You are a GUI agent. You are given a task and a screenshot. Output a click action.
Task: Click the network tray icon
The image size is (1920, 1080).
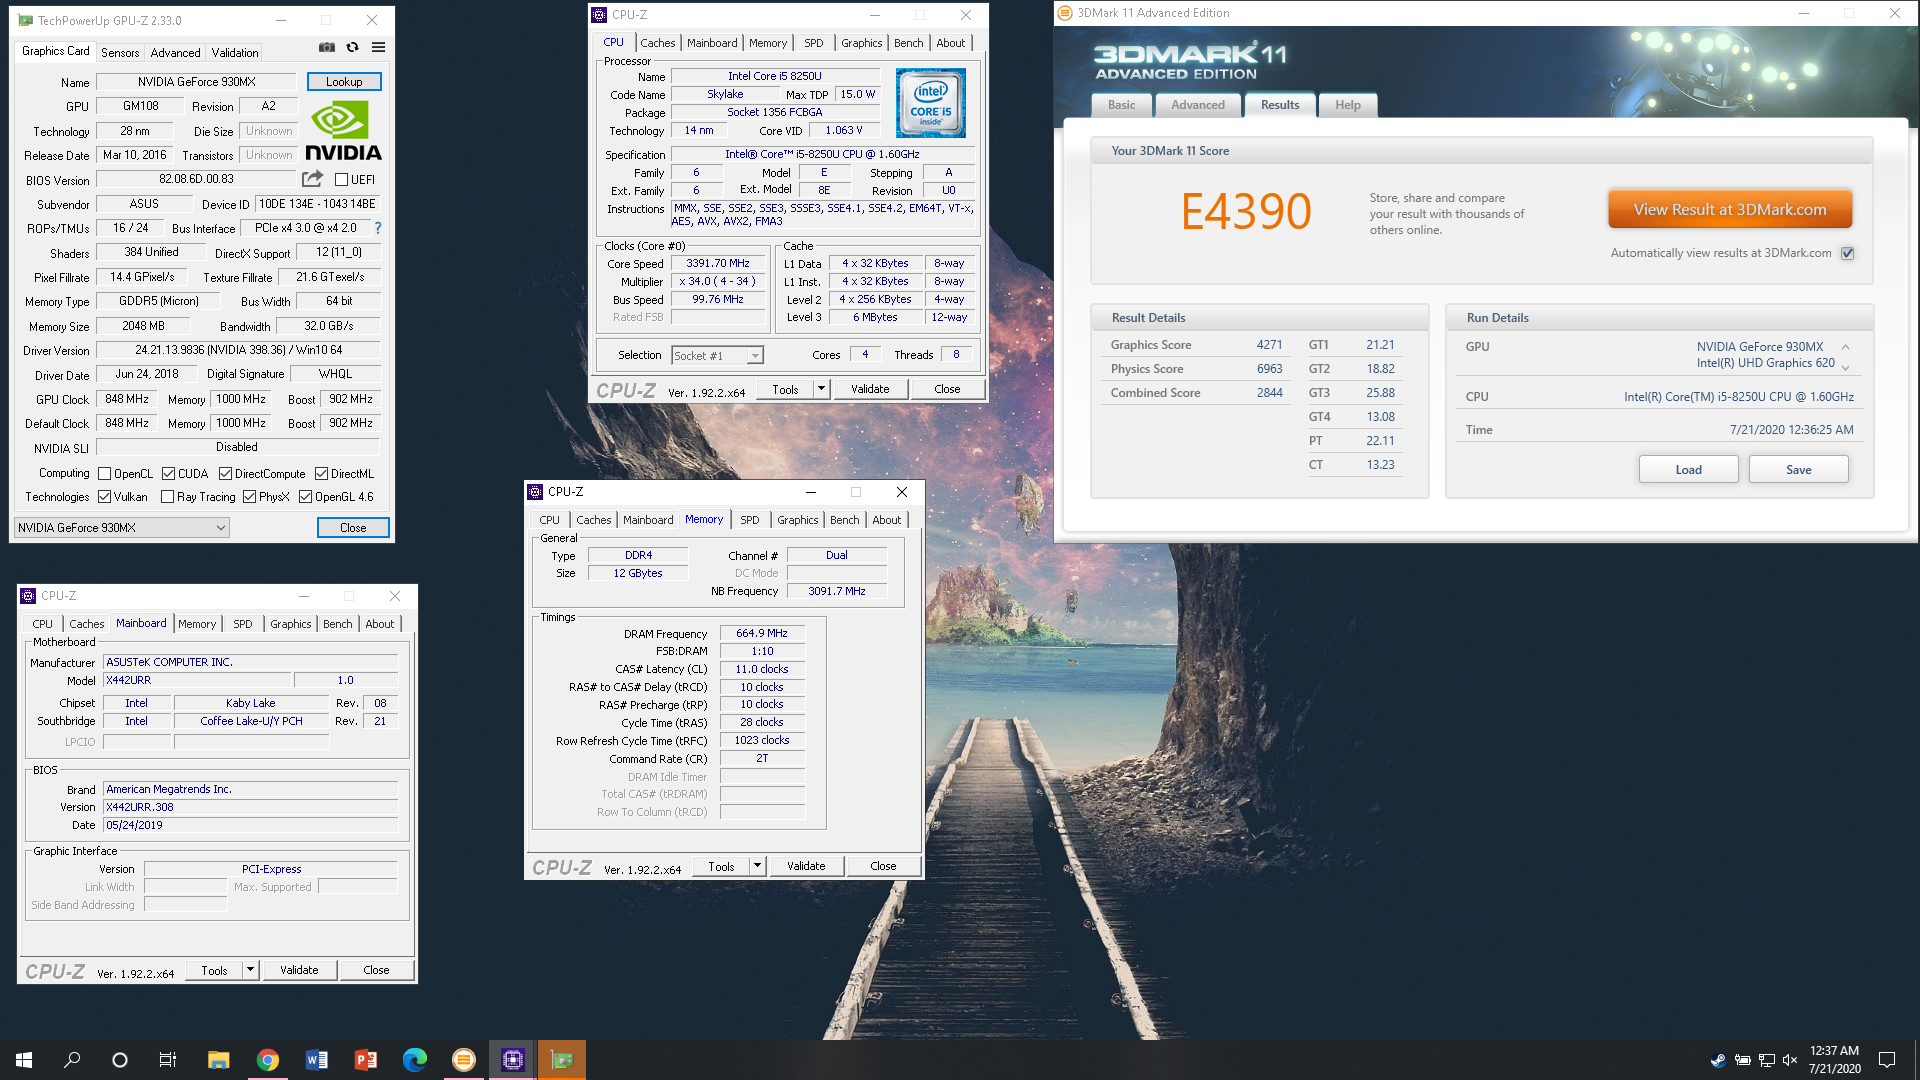point(1766,1060)
